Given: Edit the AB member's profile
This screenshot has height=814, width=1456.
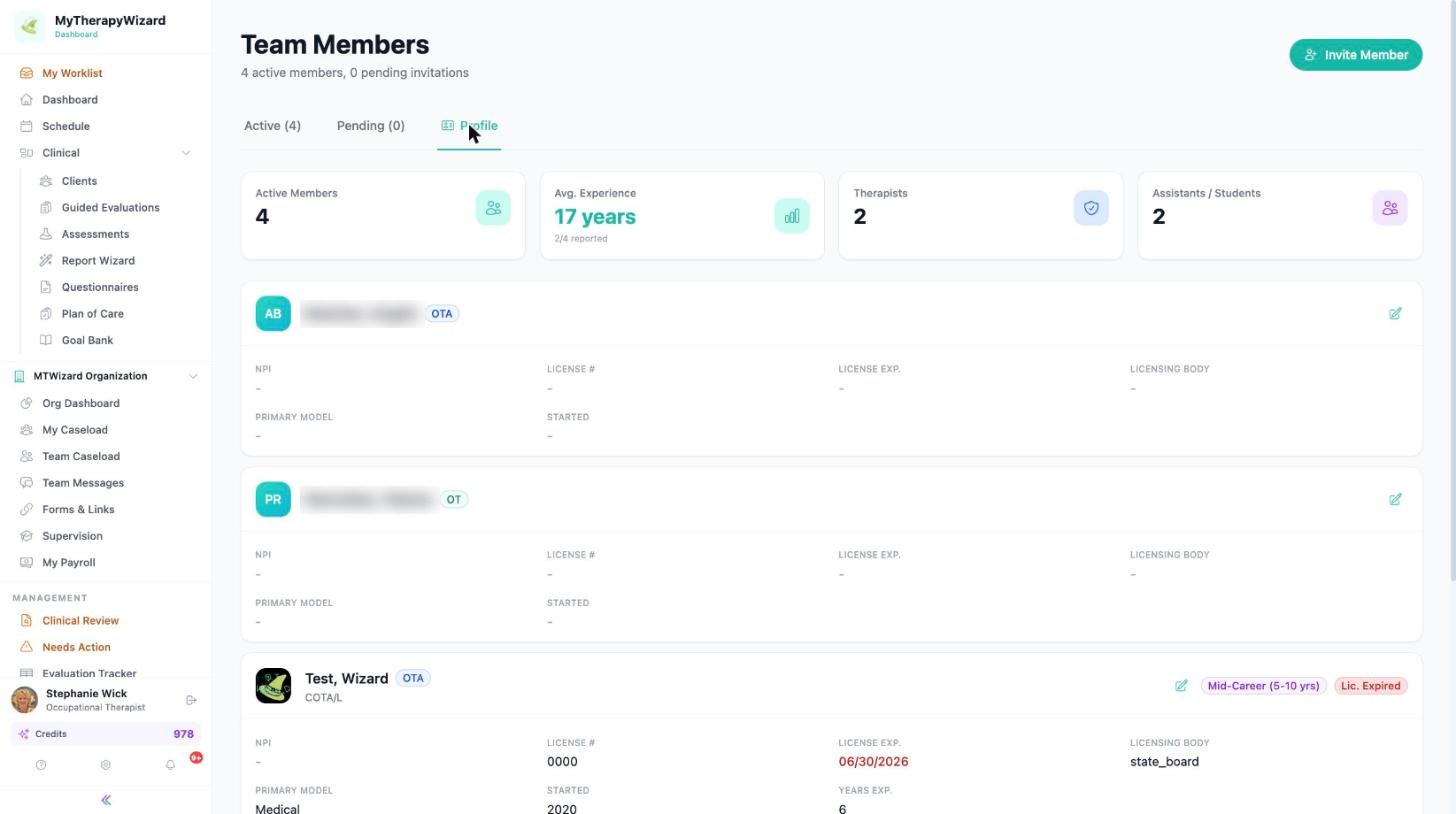Looking at the screenshot, I should [1395, 314].
